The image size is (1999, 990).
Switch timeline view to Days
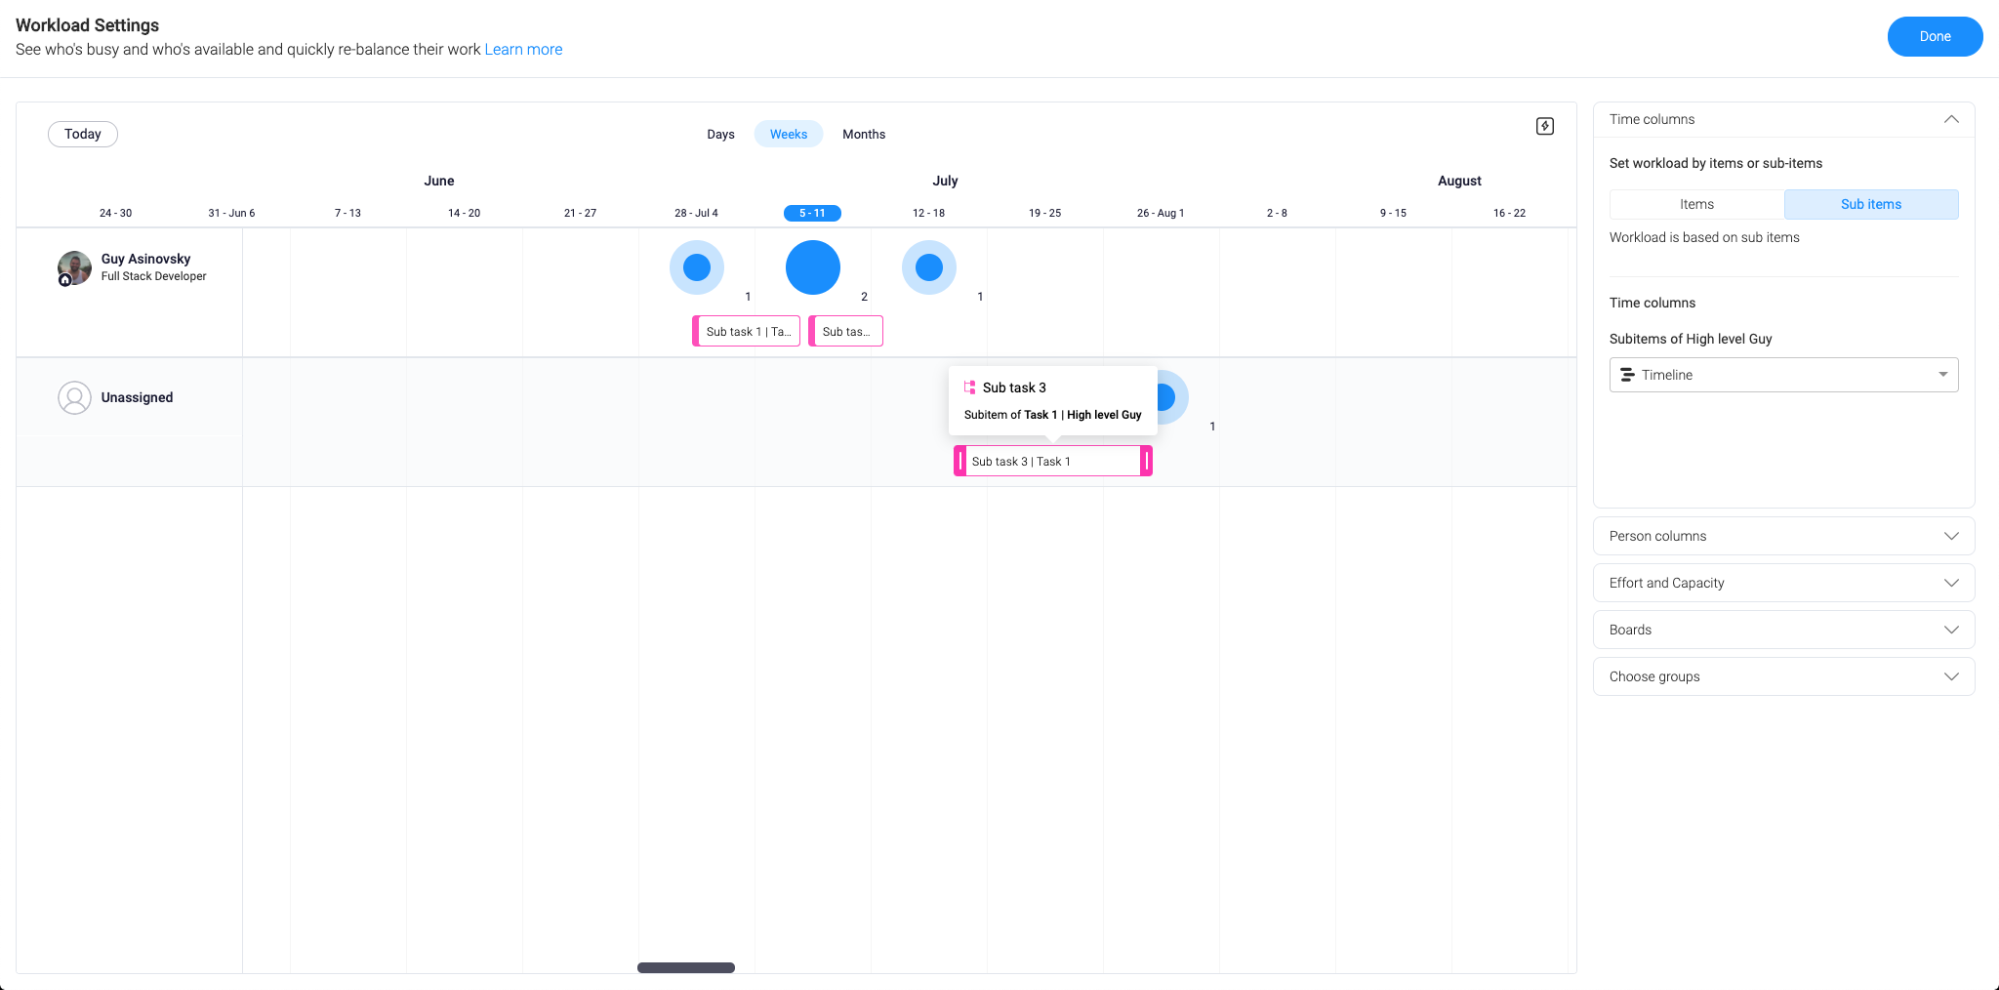coord(720,134)
